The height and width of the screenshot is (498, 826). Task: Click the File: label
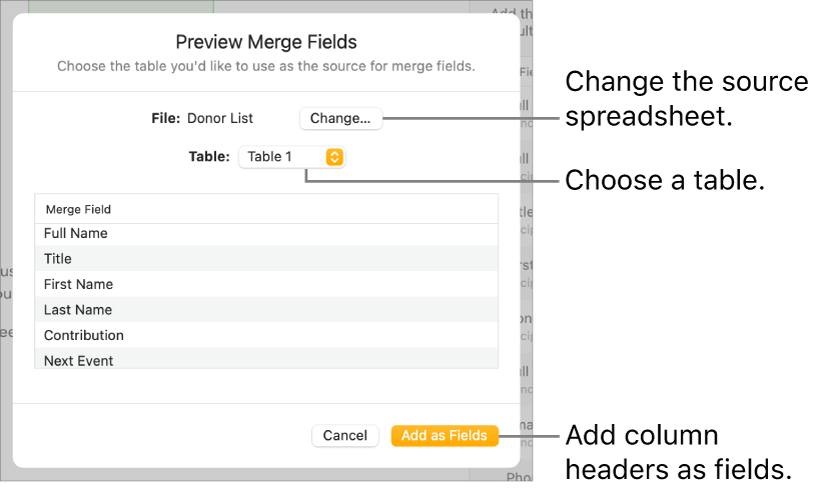click(164, 118)
